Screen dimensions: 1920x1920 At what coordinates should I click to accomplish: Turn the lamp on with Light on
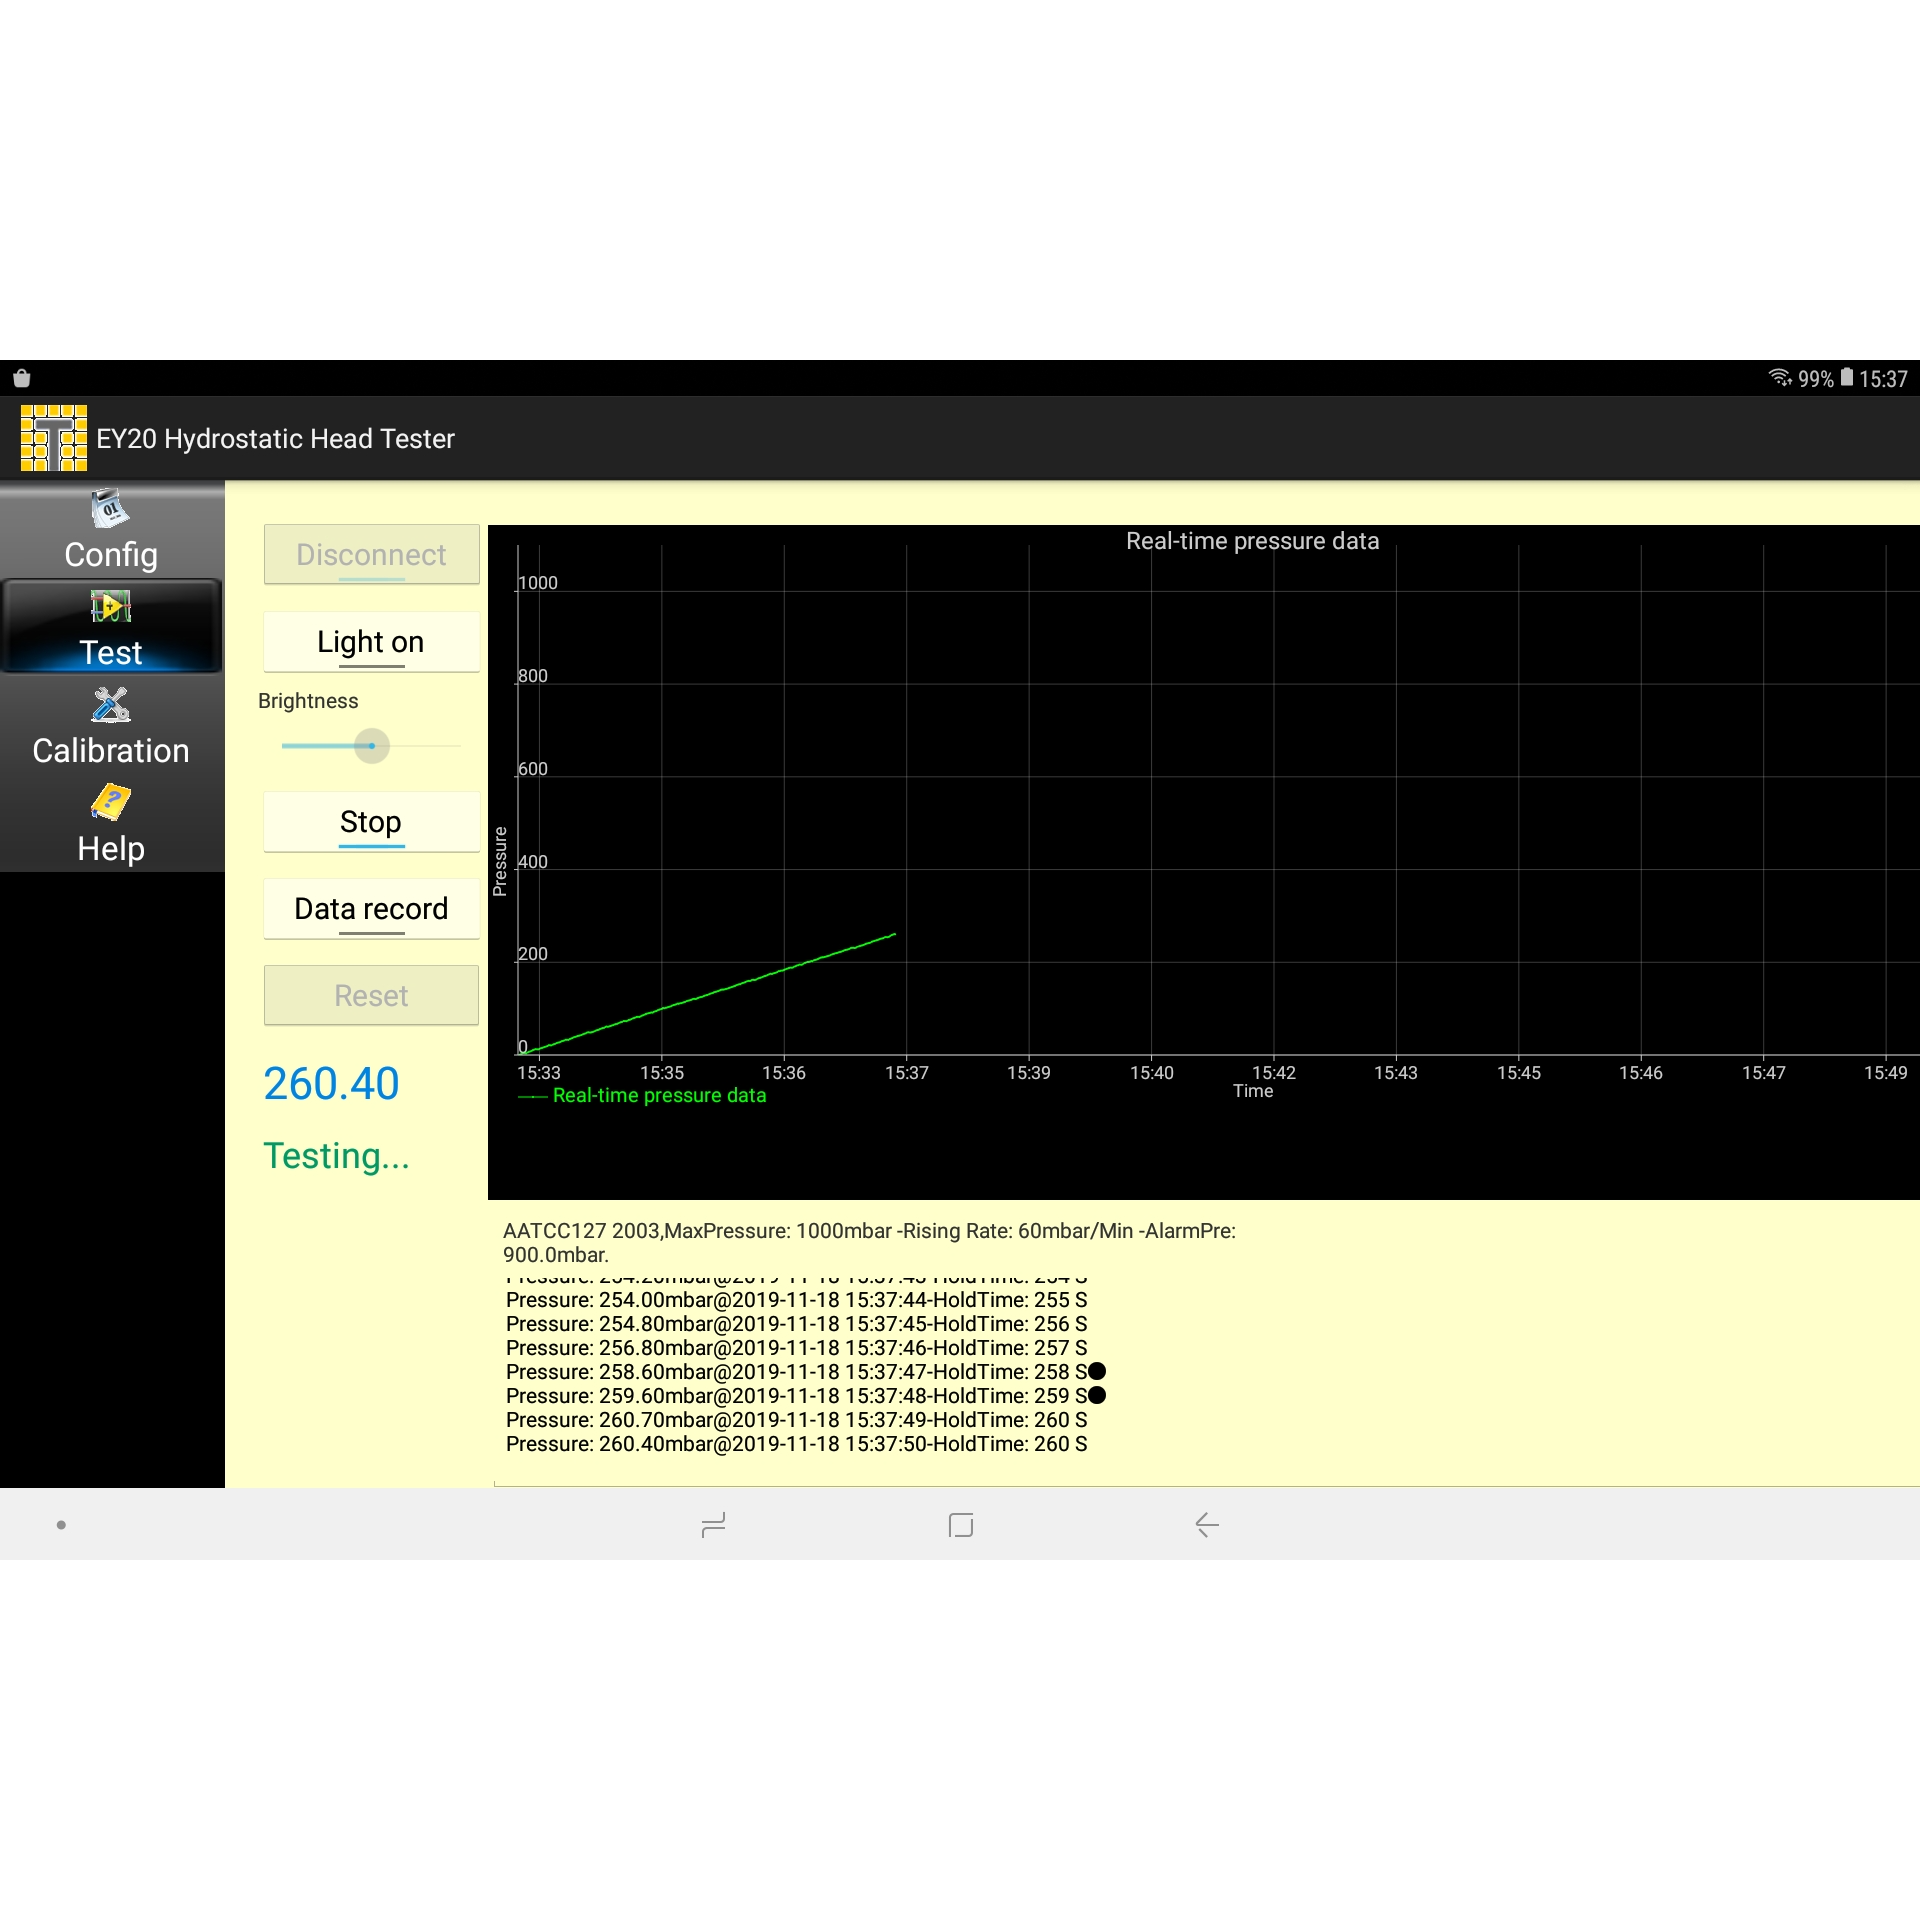point(371,642)
